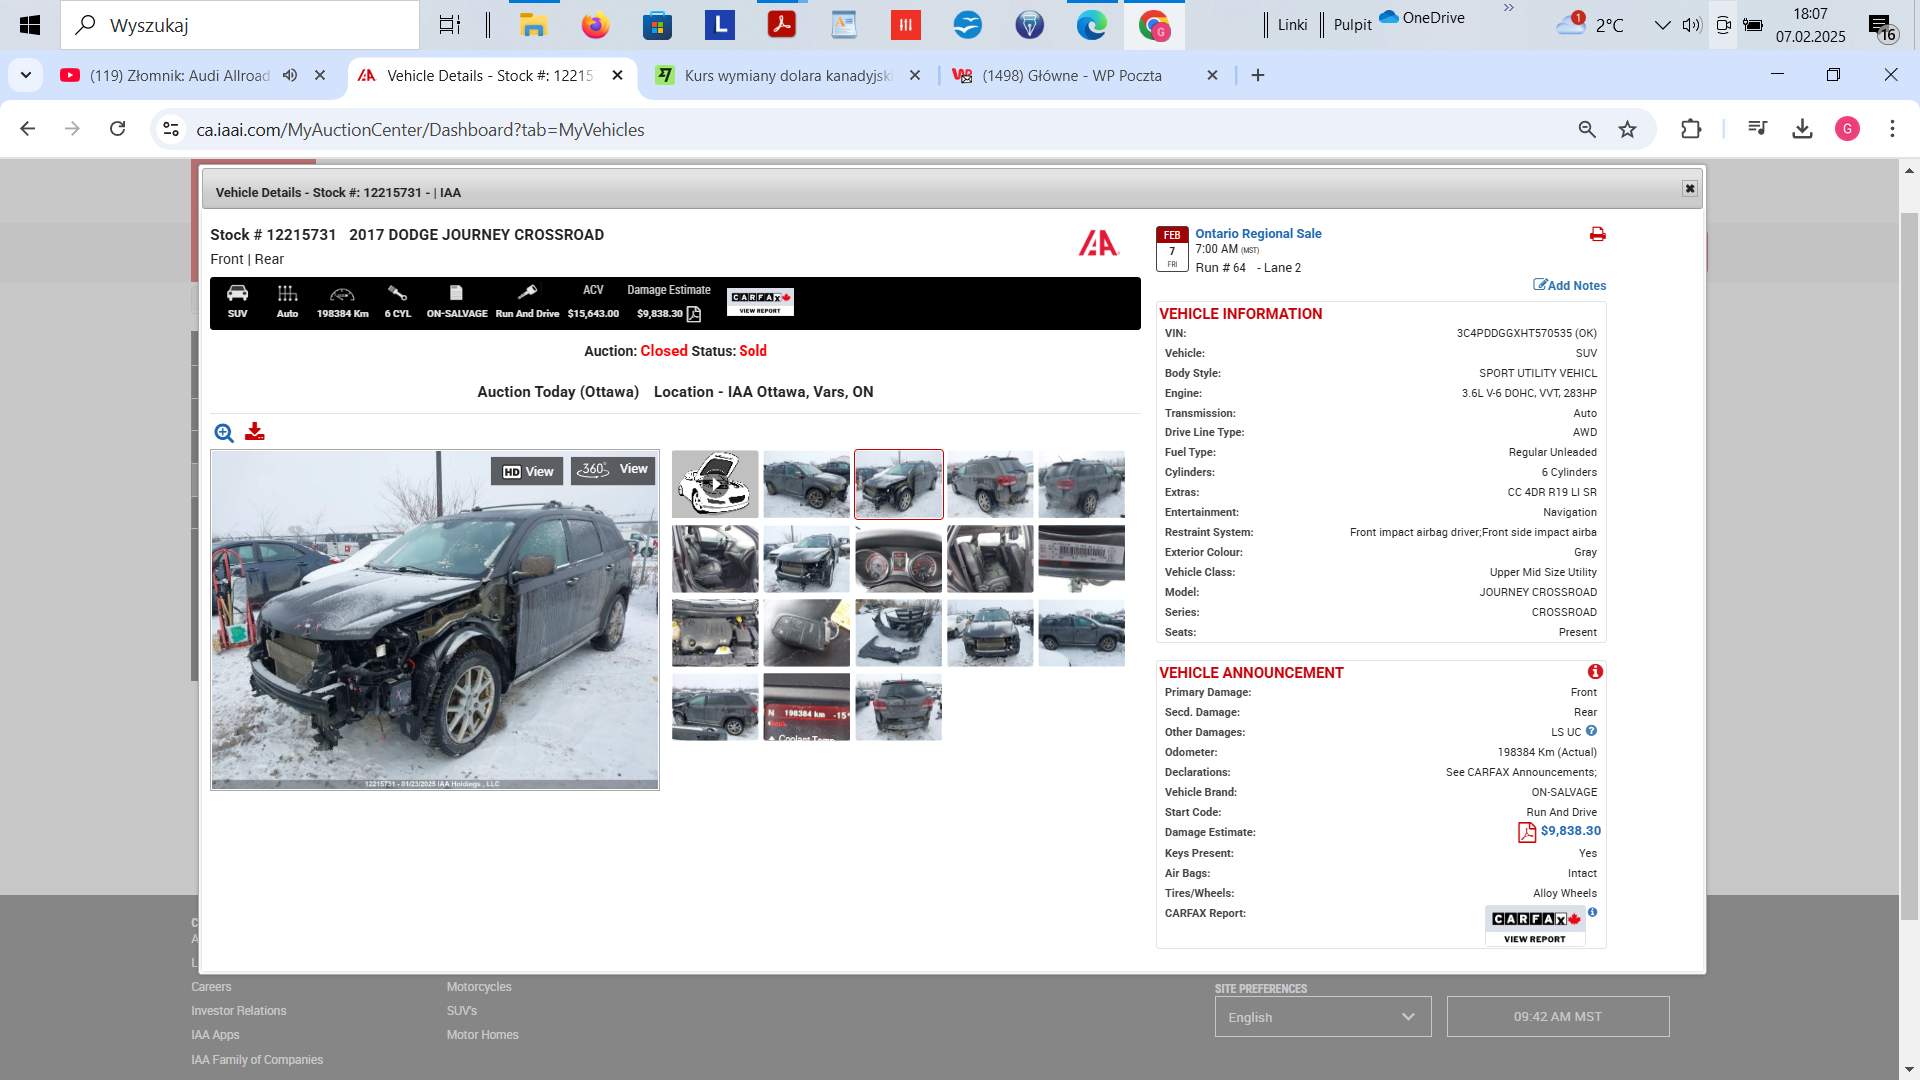Click the Other Damages help question icon
Screen dimensions: 1920x1080
pyautogui.click(x=1591, y=731)
